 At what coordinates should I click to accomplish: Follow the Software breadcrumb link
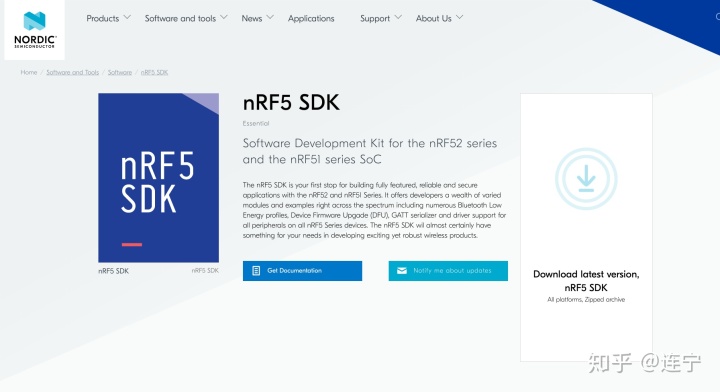point(120,72)
